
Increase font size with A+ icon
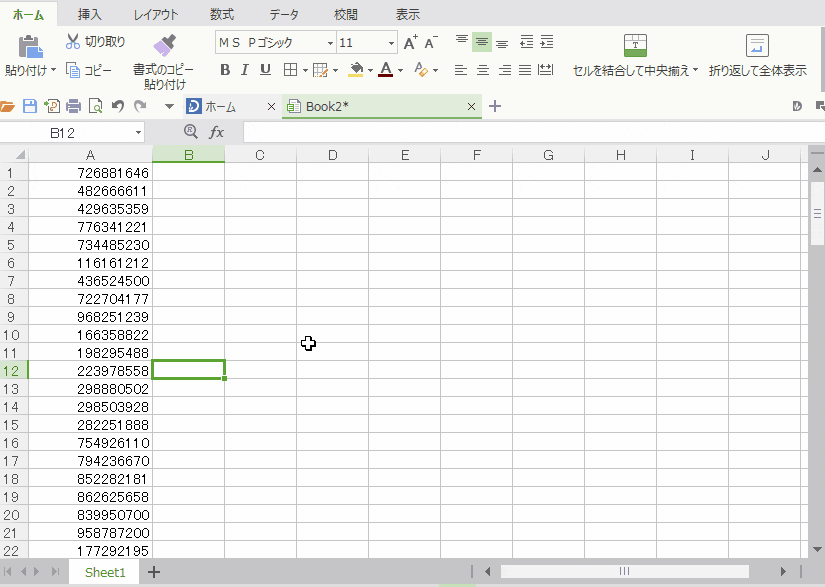point(411,43)
